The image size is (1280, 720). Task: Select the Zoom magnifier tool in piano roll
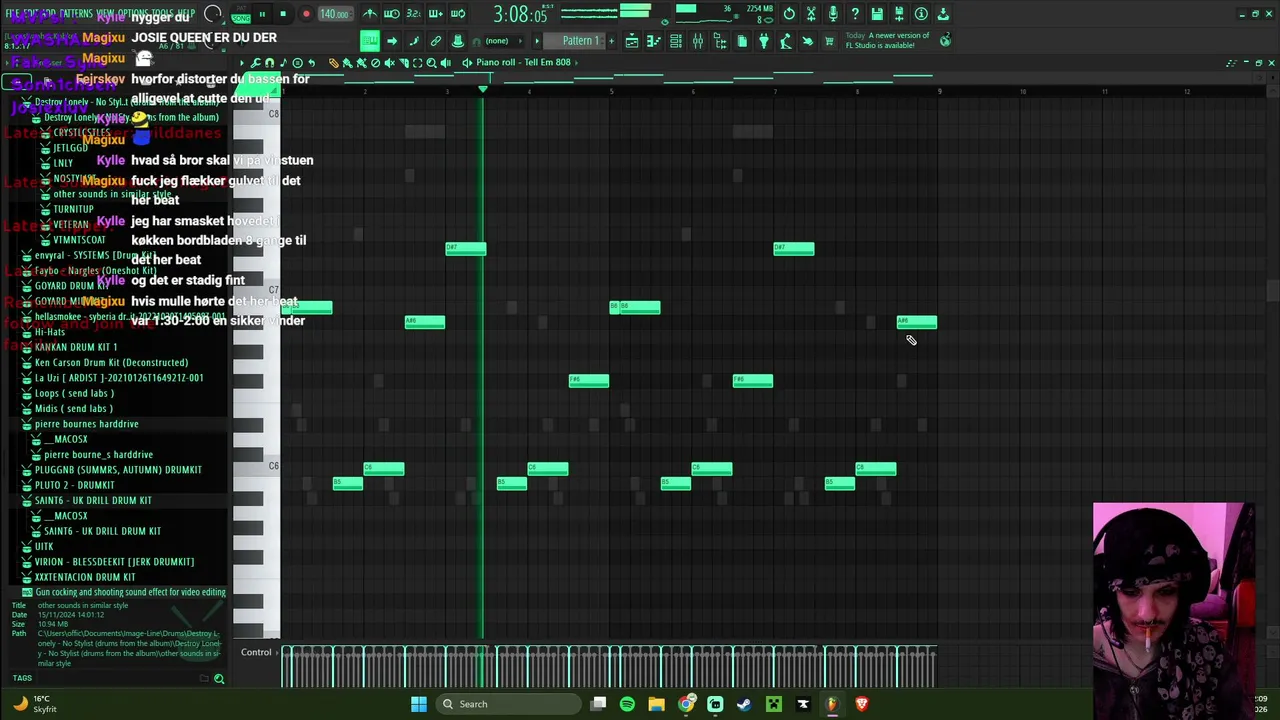point(431,63)
